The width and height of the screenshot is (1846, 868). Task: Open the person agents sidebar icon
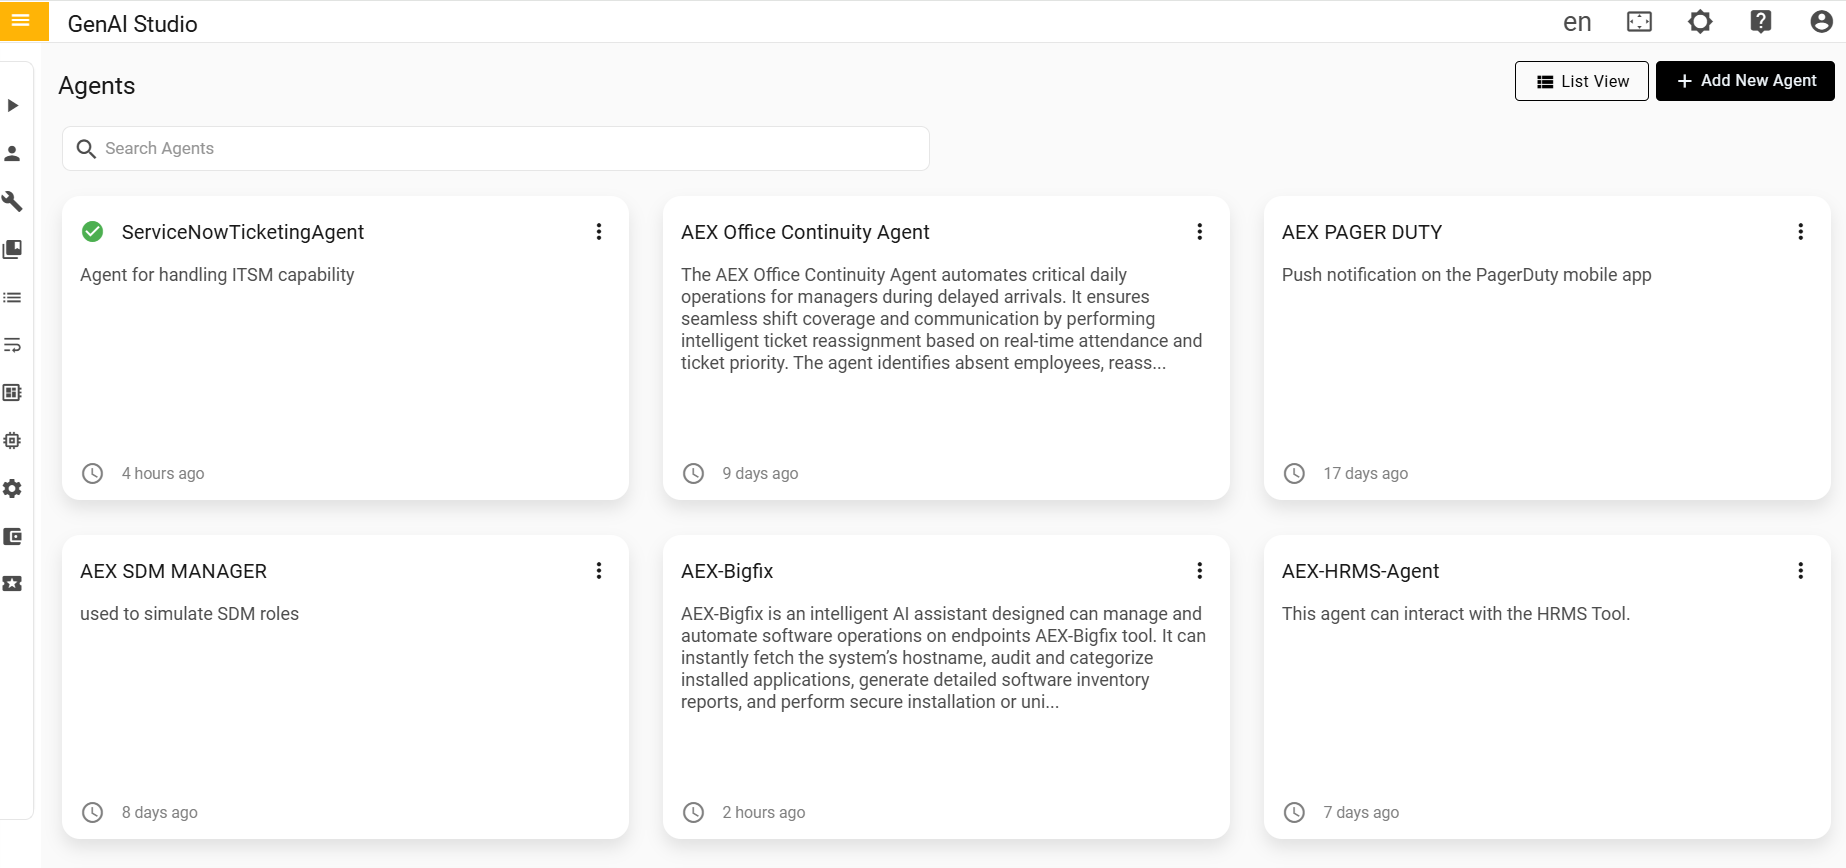click(x=13, y=153)
